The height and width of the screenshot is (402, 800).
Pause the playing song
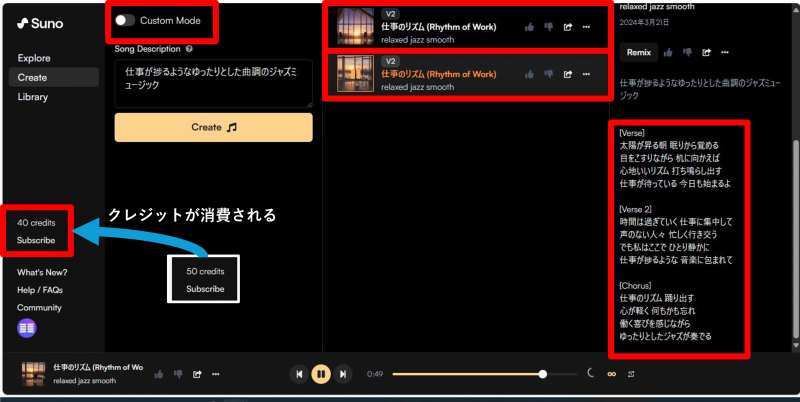click(x=321, y=374)
